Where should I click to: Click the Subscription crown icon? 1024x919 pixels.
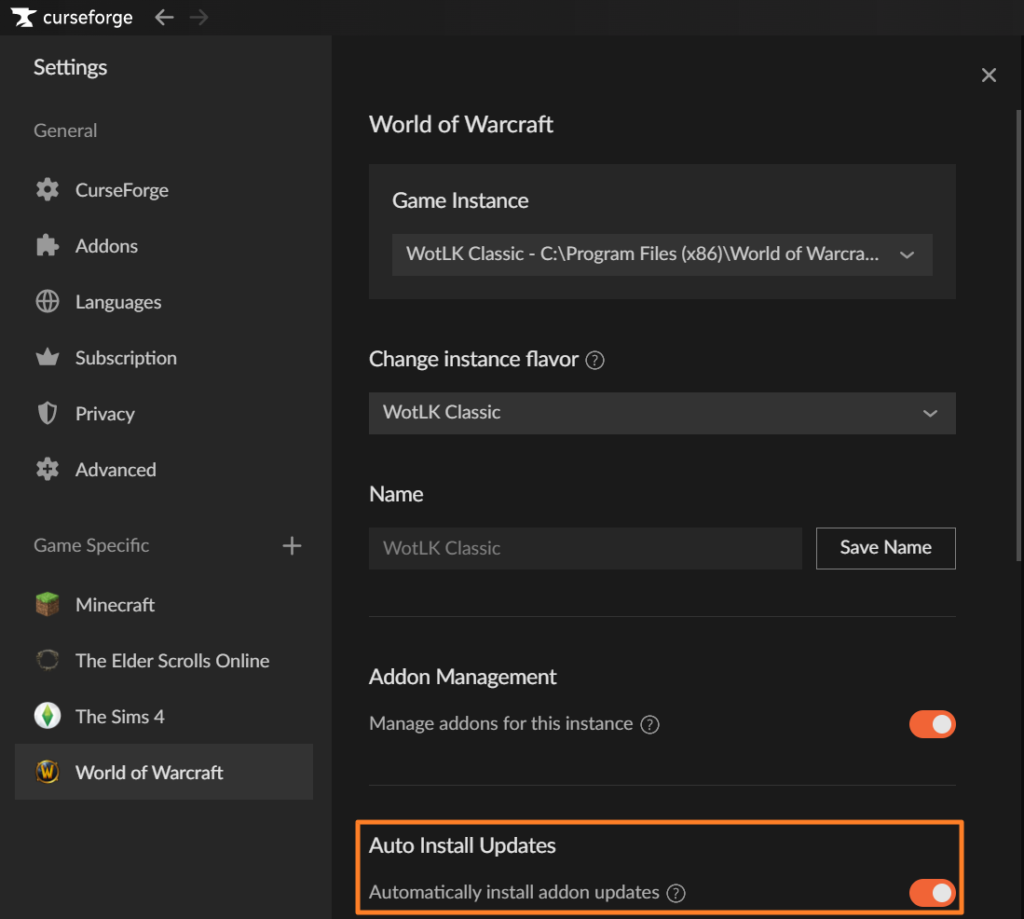coord(47,357)
